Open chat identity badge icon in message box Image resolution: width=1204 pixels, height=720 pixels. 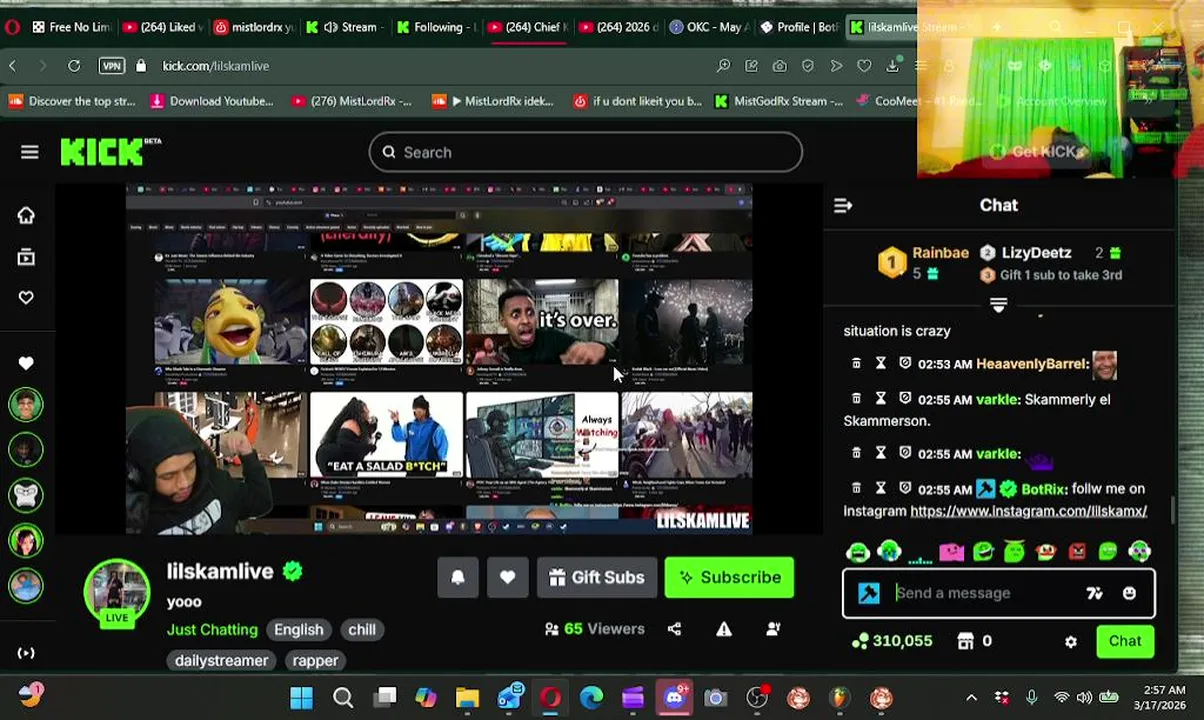click(x=869, y=593)
